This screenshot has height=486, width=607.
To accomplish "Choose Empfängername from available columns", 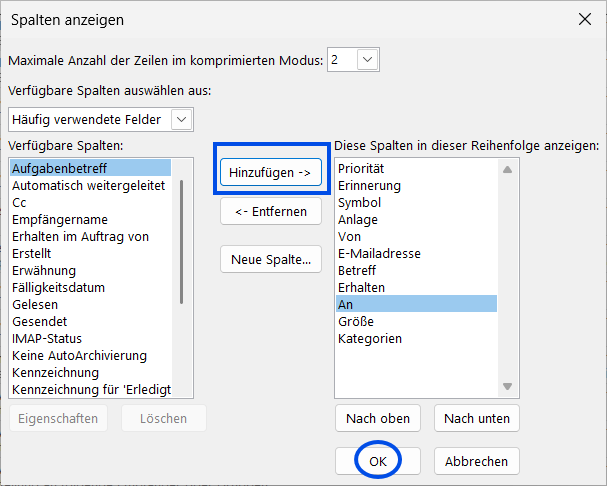I will 60,219.
